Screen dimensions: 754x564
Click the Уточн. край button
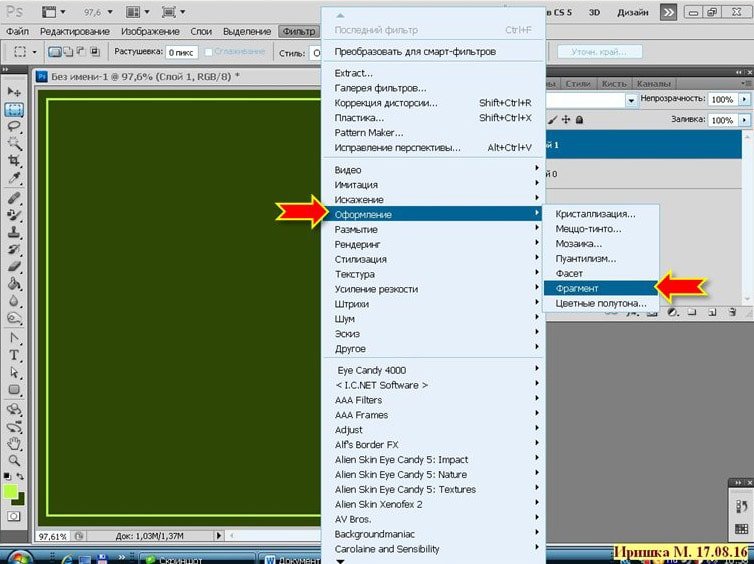[596, 52]
